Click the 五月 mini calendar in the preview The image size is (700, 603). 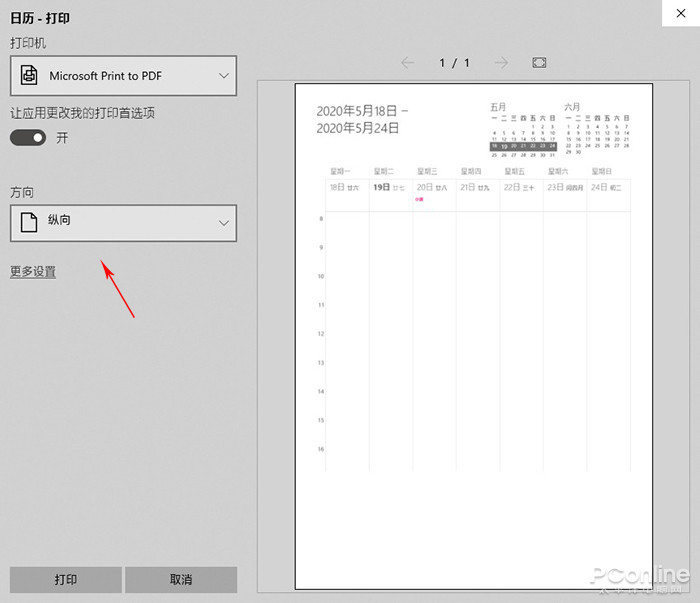coord(523,131)
